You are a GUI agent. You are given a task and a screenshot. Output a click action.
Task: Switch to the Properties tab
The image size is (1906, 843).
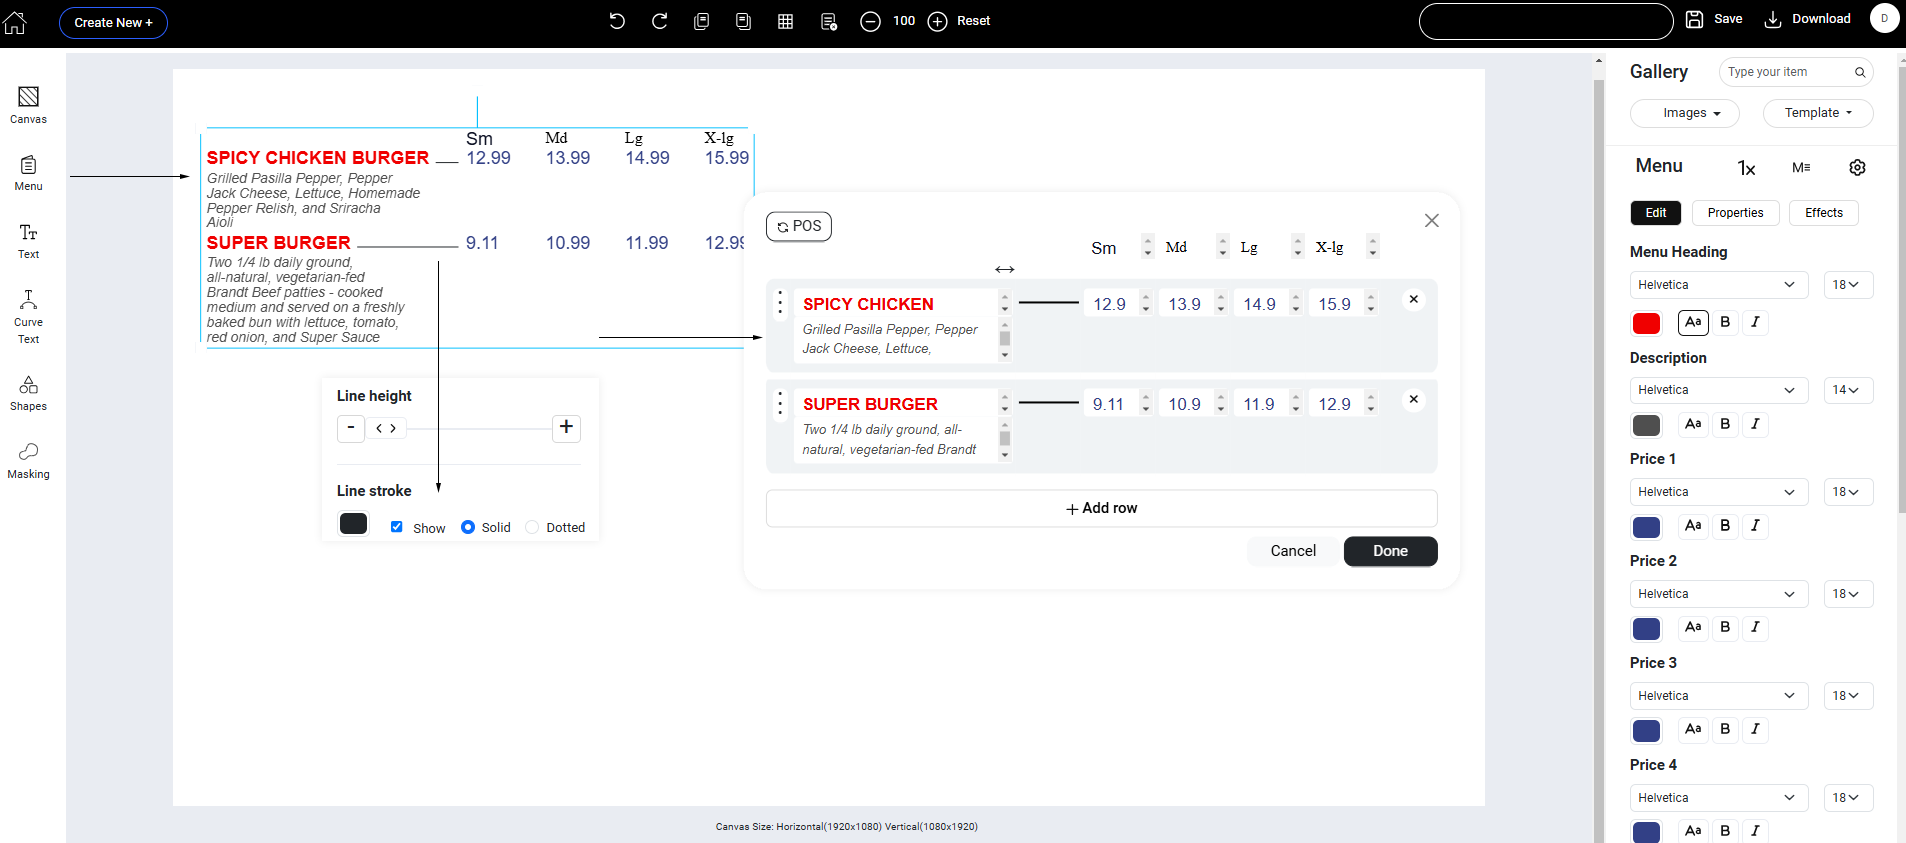(x=1735, y=213)
